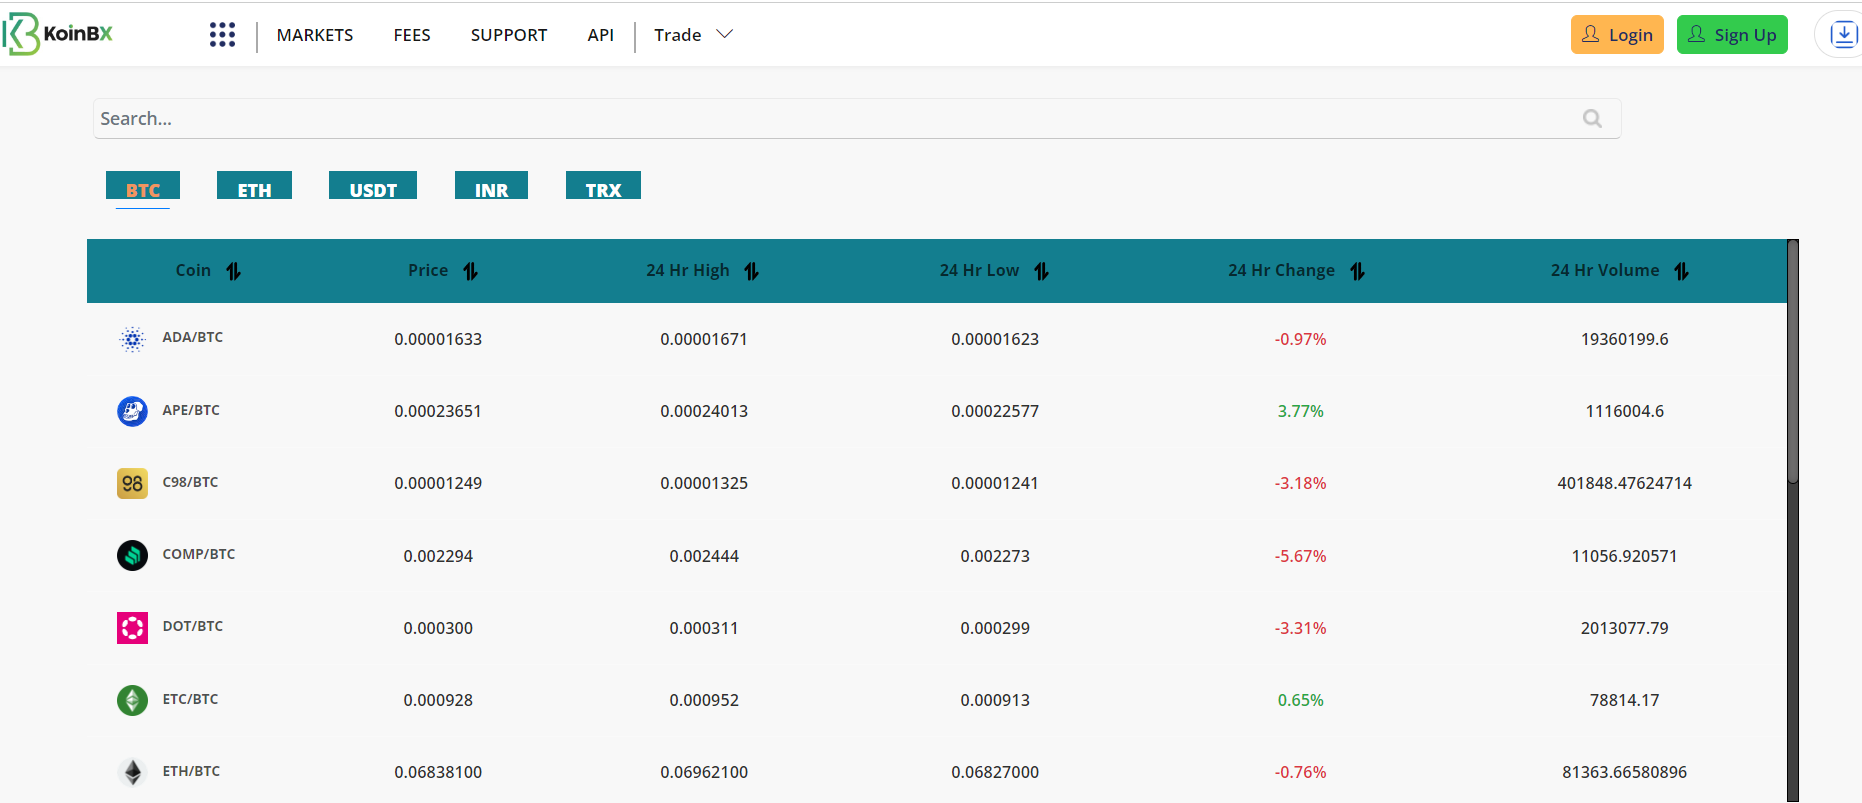Click the C98 coin icon

pyautogui.click(x=132, y=483)
